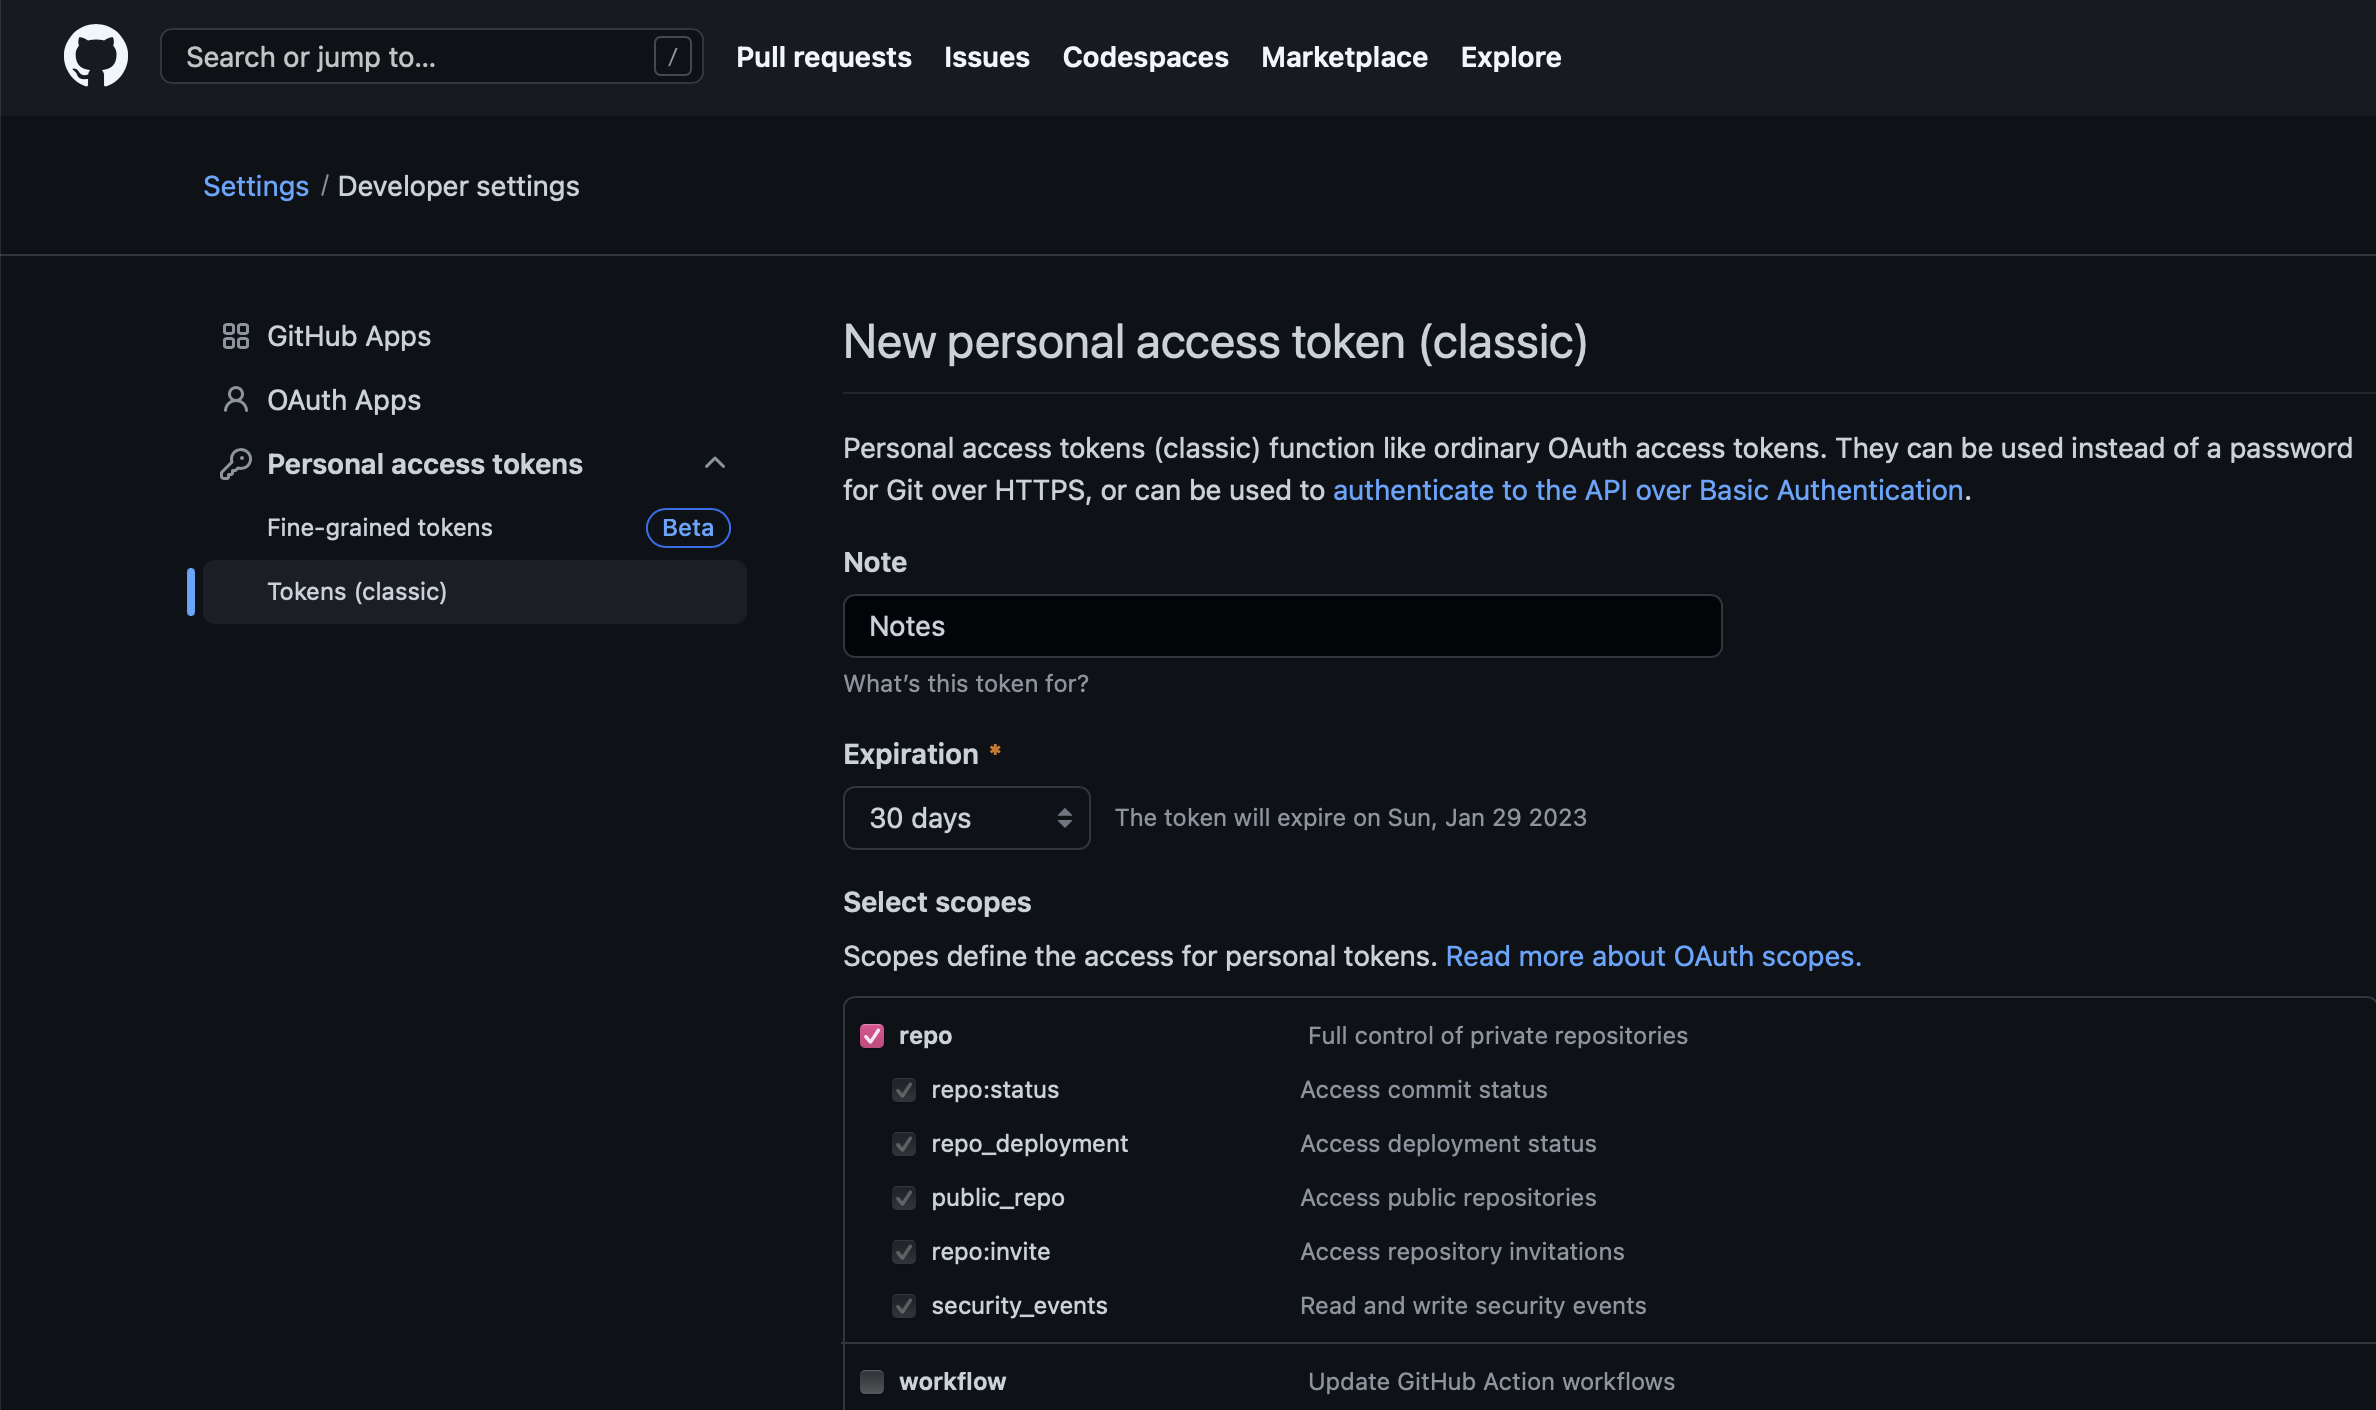This screenshot has width=2376, height=1410.
Task: Toggle the repo:status checkbox
Action: (904, 1090)
